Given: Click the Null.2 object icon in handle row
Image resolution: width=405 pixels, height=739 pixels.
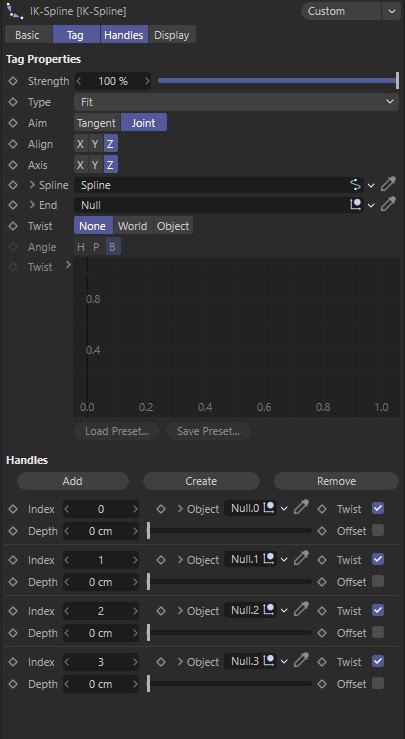Looking at the screenshot, I should pyautogui.click(x=269, y=610).
